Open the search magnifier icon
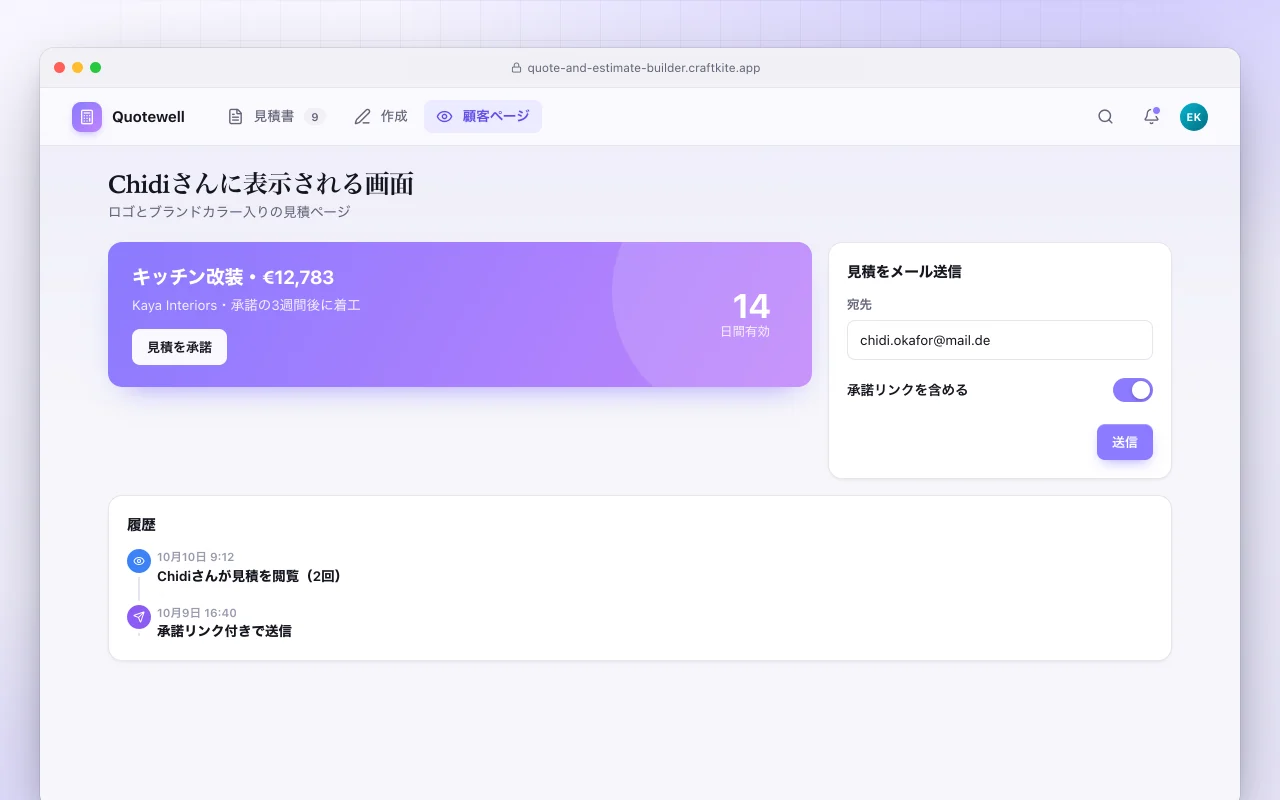The width and height of the screenshot is (1280, 800). pos(1105,117)
